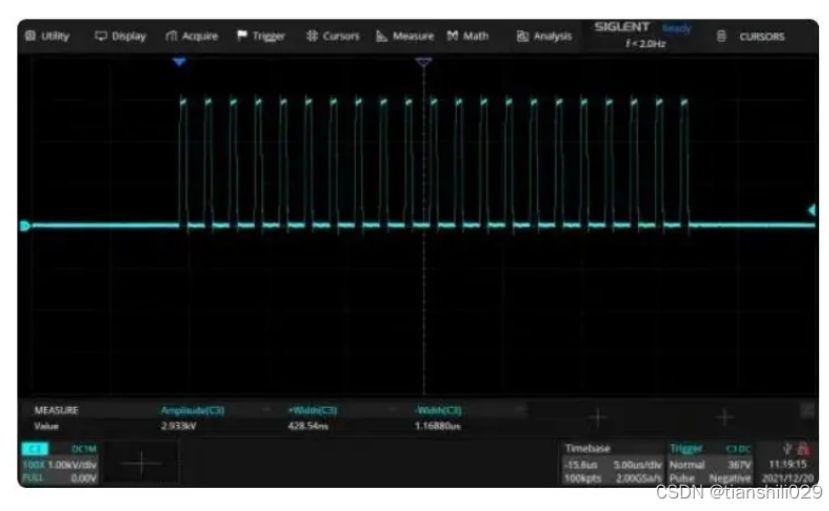Viewport: 829px width, 511px height.
Task: Click the Ready run status indicator
Action: click(677, 28)
